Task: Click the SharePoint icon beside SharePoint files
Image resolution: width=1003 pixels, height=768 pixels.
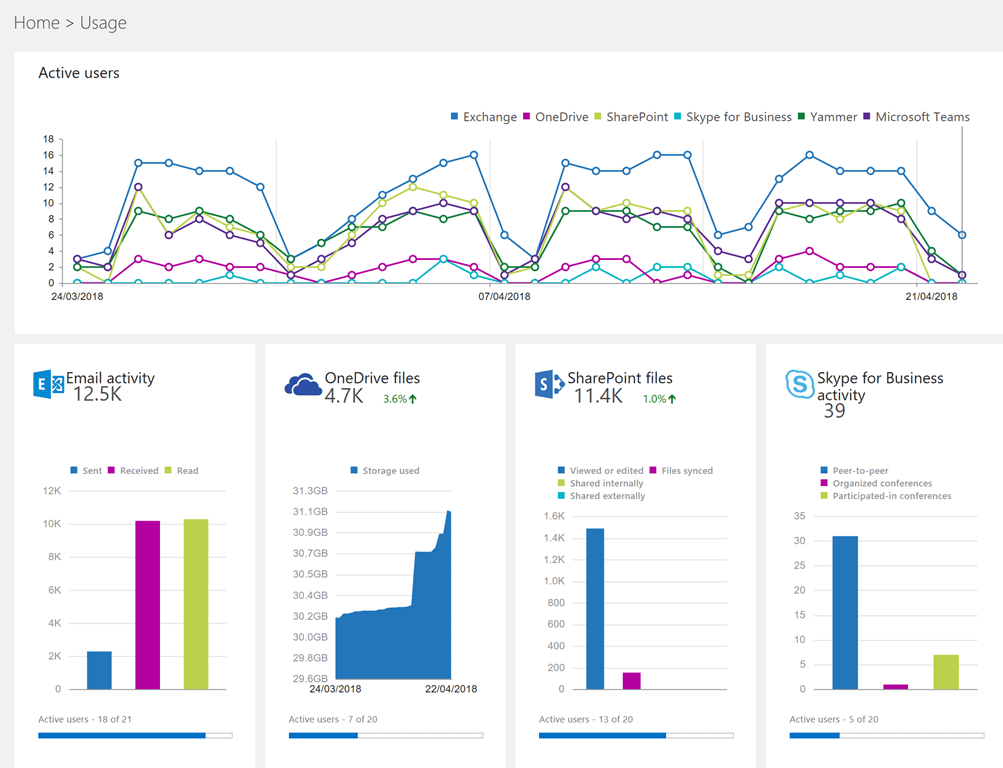Action: [x=549, y=384]
